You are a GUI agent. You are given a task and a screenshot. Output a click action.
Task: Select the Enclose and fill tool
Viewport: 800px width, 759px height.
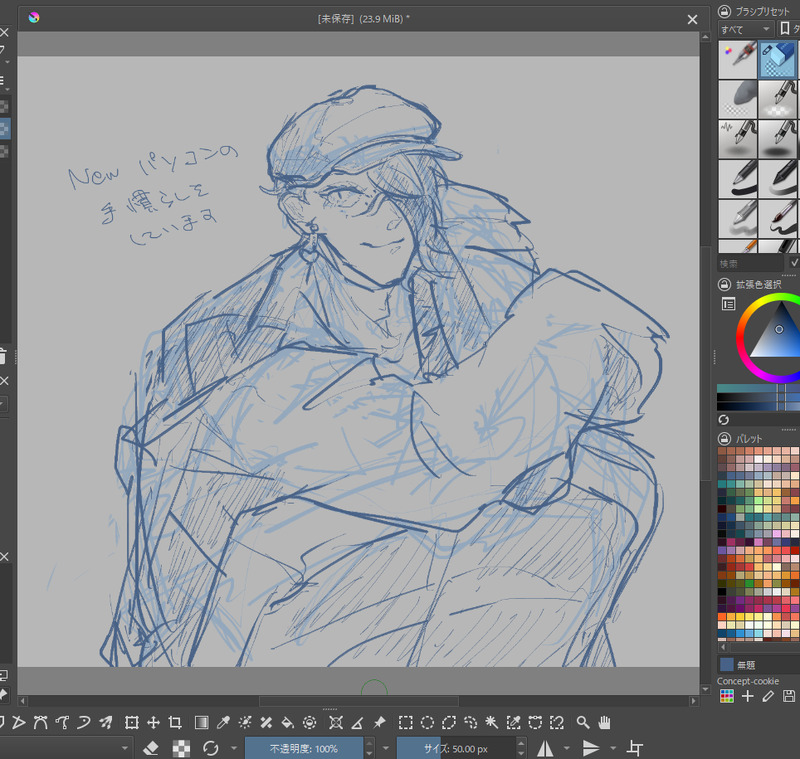point(310,722)
